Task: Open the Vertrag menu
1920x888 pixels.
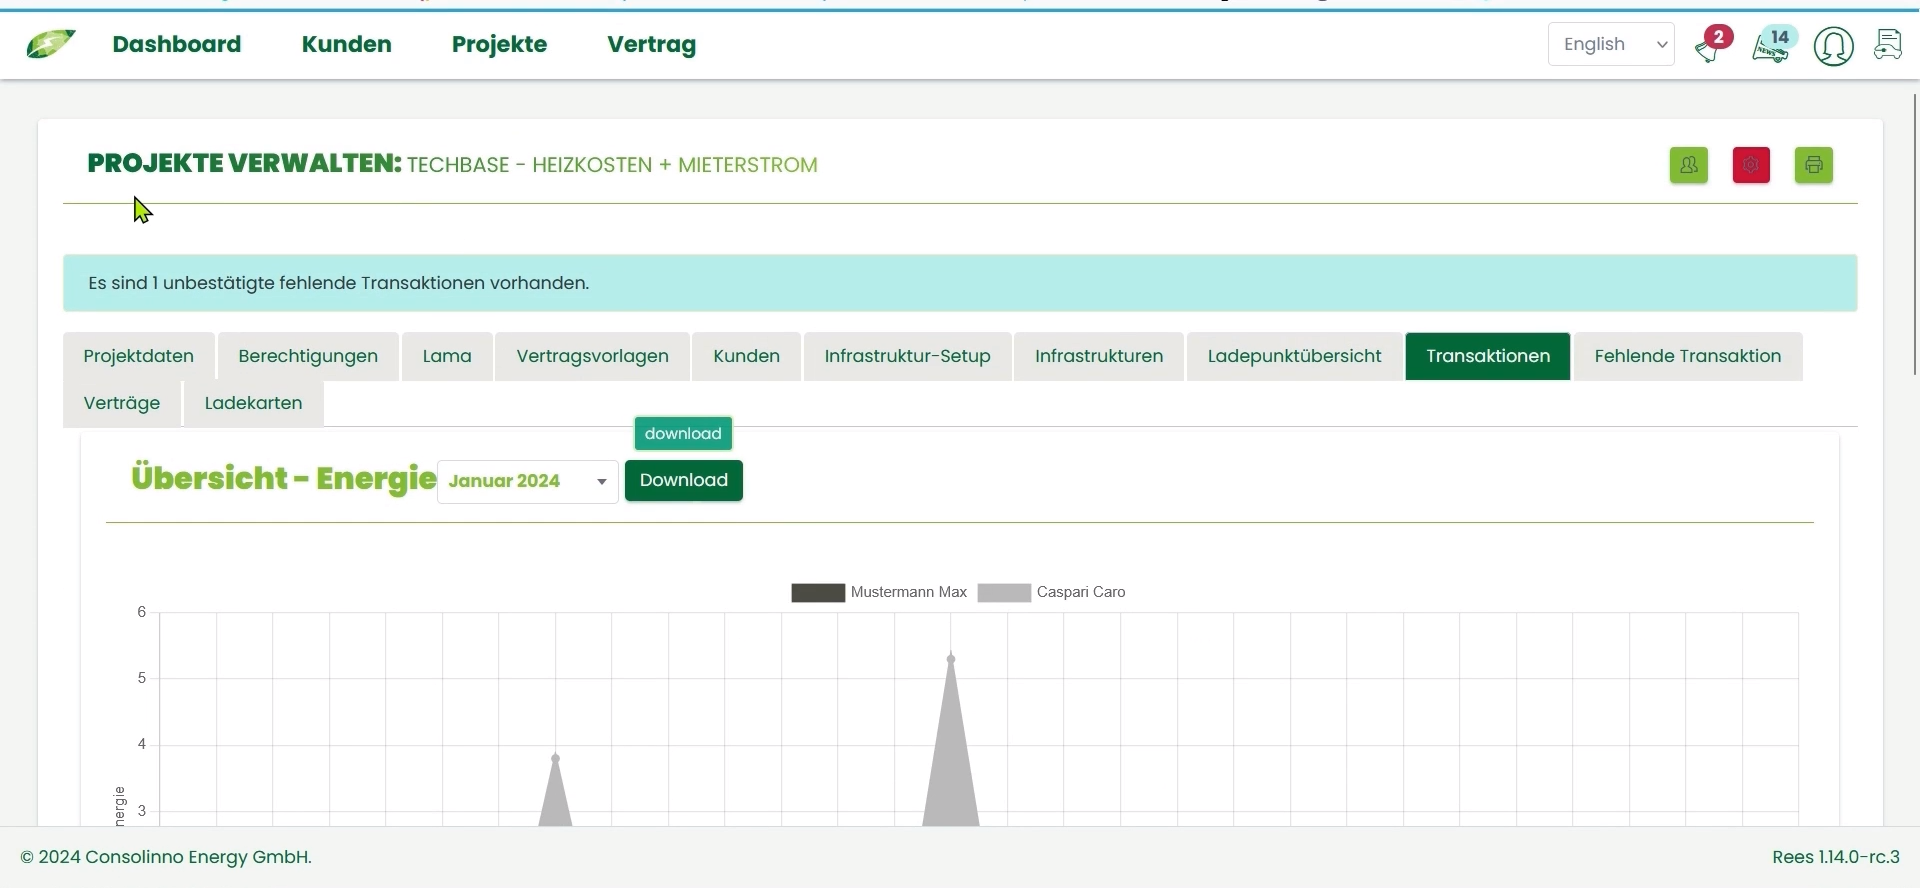Action: pos(652,44)
